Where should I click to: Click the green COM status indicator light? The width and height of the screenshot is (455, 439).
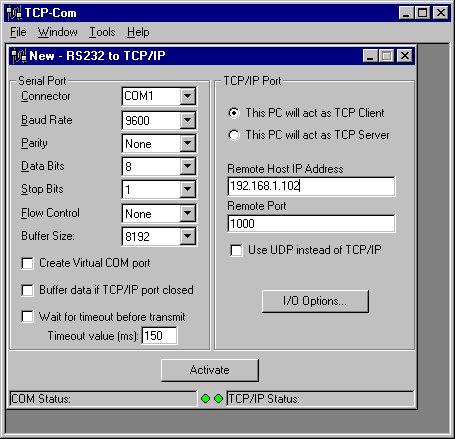206,398
